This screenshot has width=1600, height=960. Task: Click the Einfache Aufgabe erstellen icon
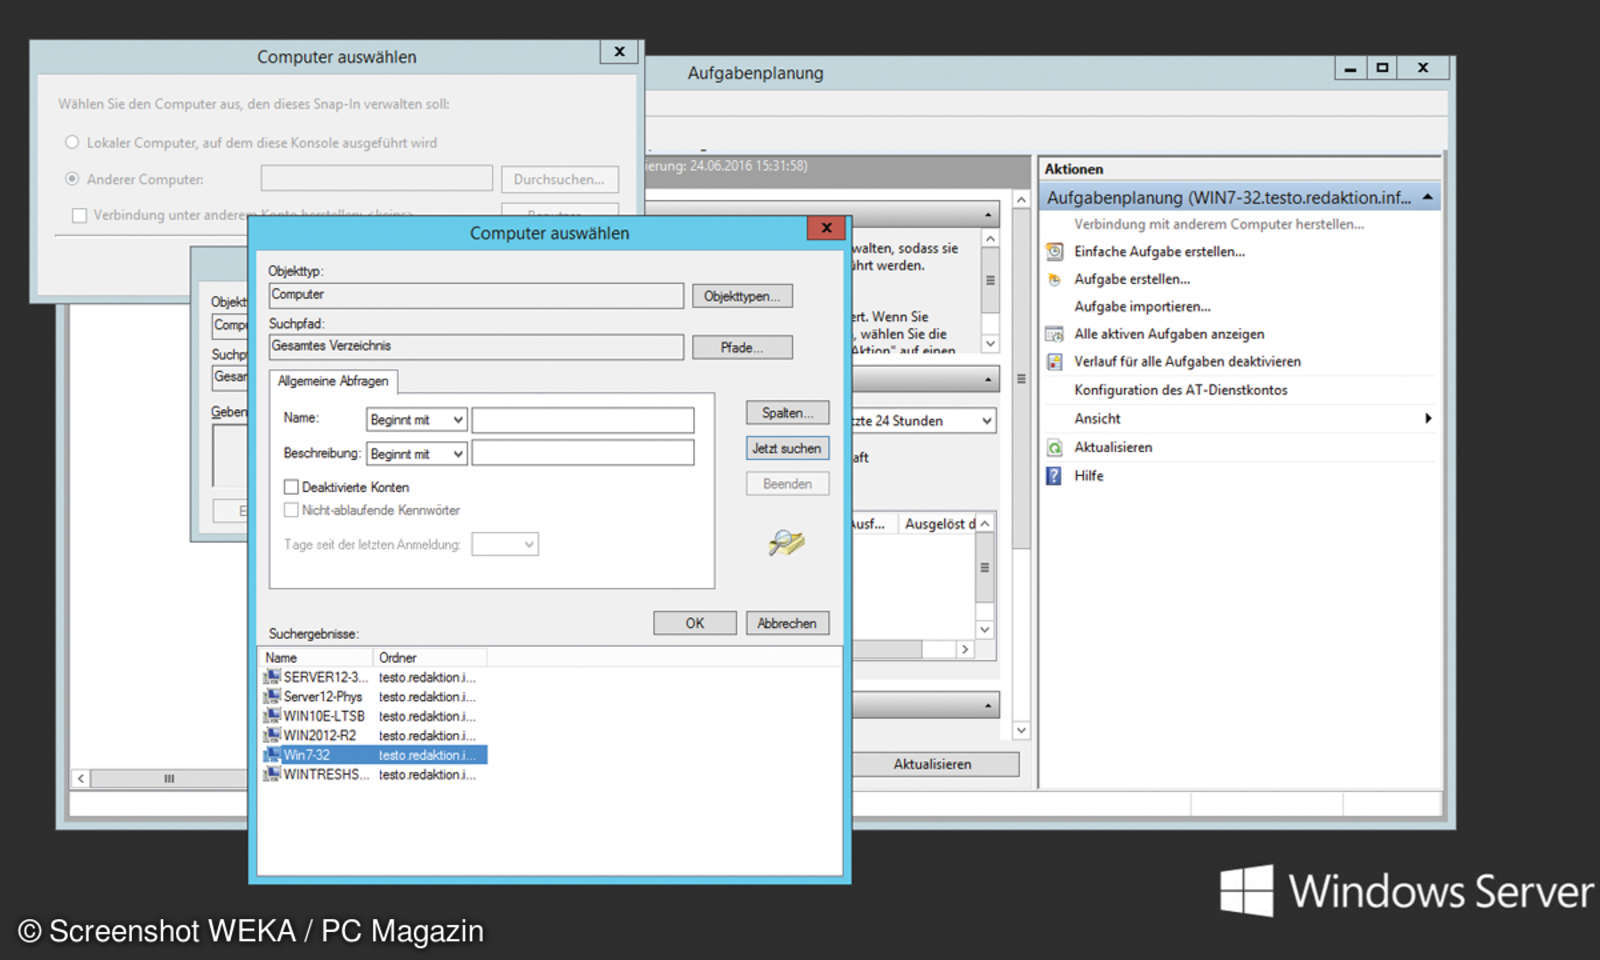point(1053,252)
